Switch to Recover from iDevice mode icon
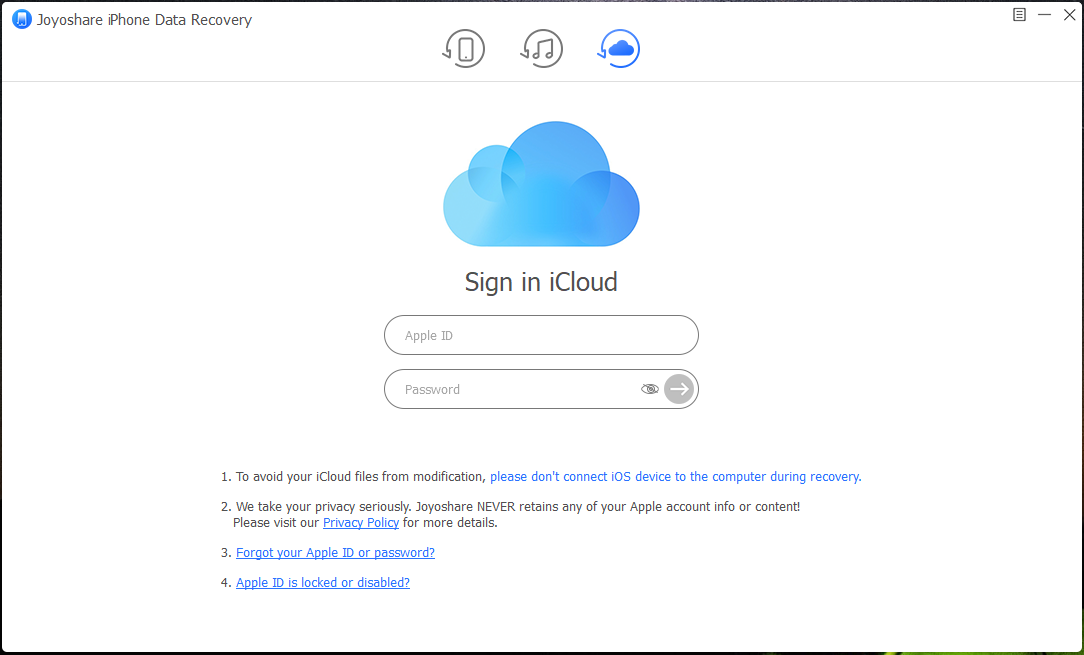 (465, 48)
